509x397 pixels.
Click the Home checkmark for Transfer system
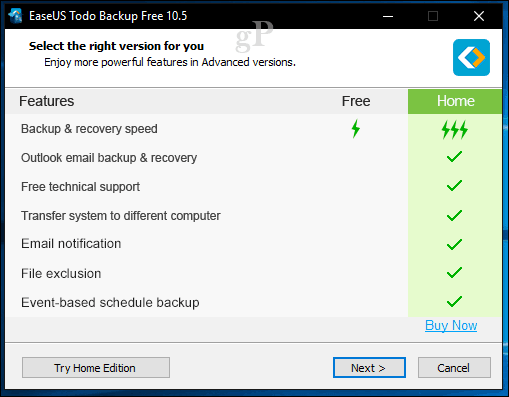tap(454, 215)
